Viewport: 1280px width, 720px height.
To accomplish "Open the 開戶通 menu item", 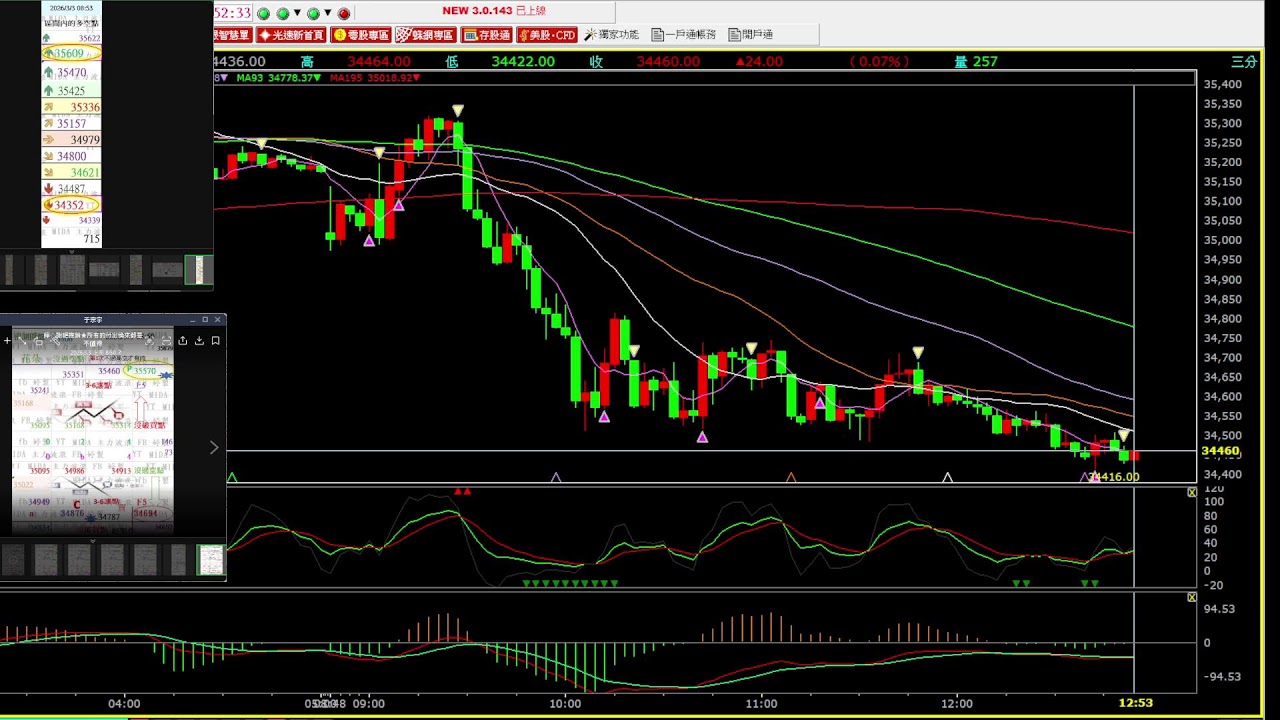I will click(x=751, y=35).
